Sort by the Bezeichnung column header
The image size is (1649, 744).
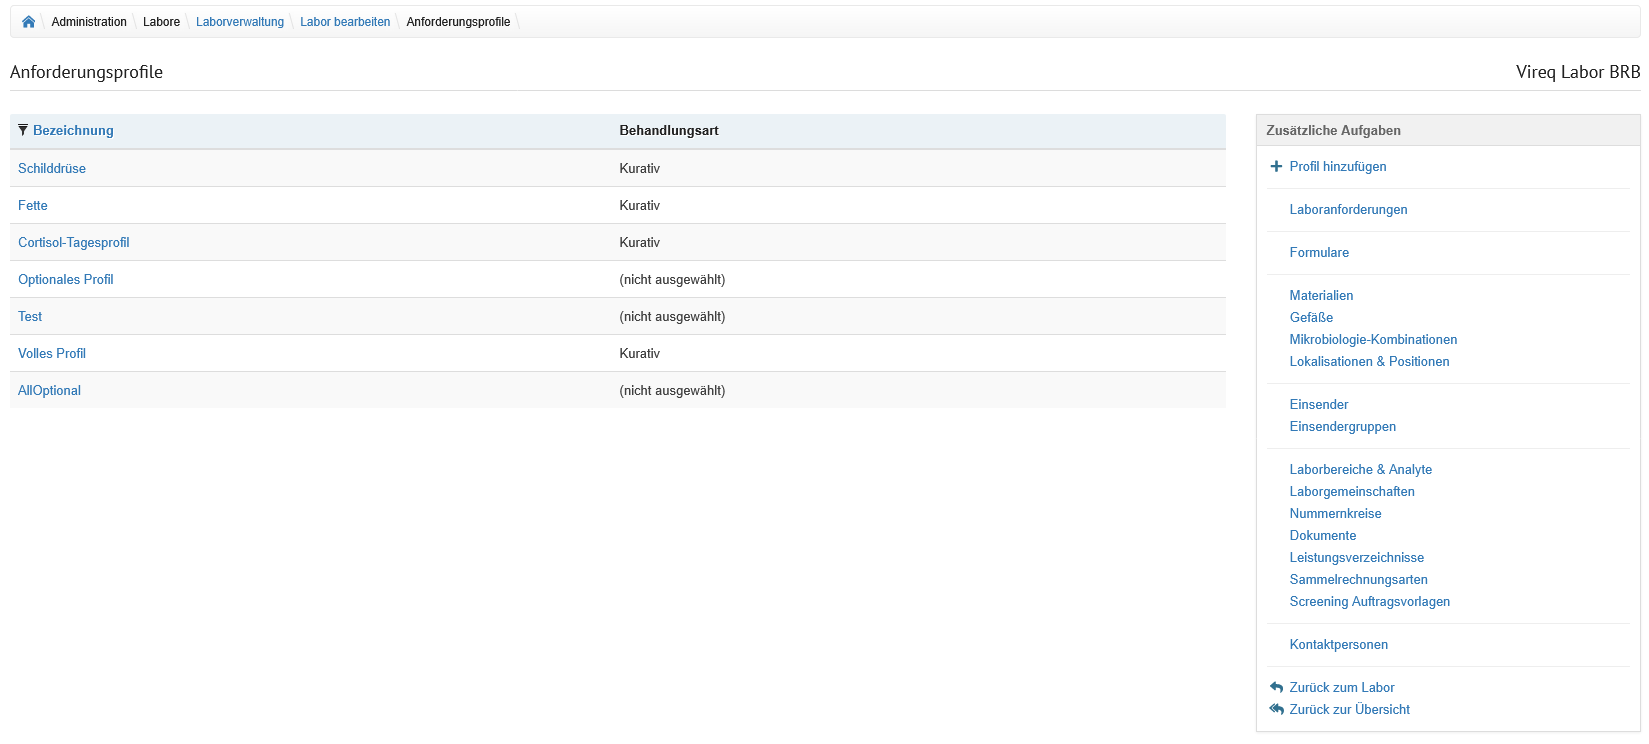tap(73, 131)
